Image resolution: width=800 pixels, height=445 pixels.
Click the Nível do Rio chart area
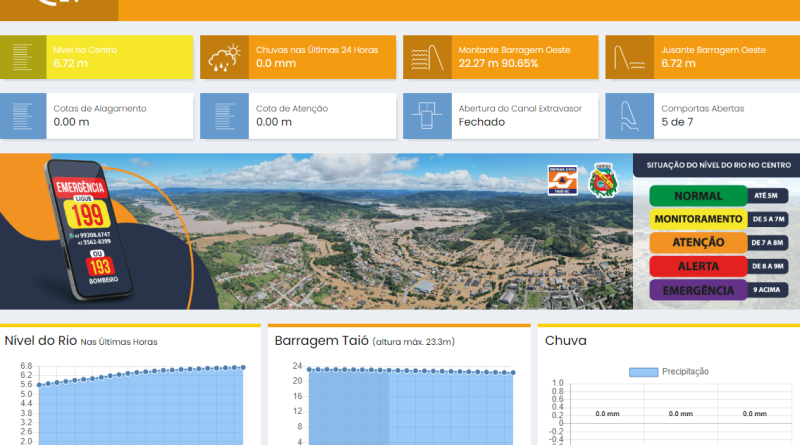[x=140, y=406]
